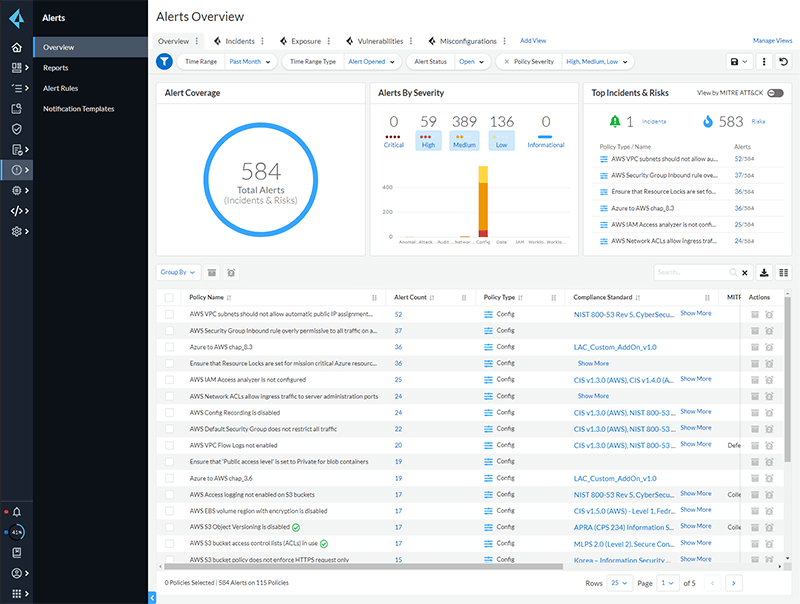This screenshot has height=604, width=800.
Task: Open the Group By dropdown
Action: point(178,272)
